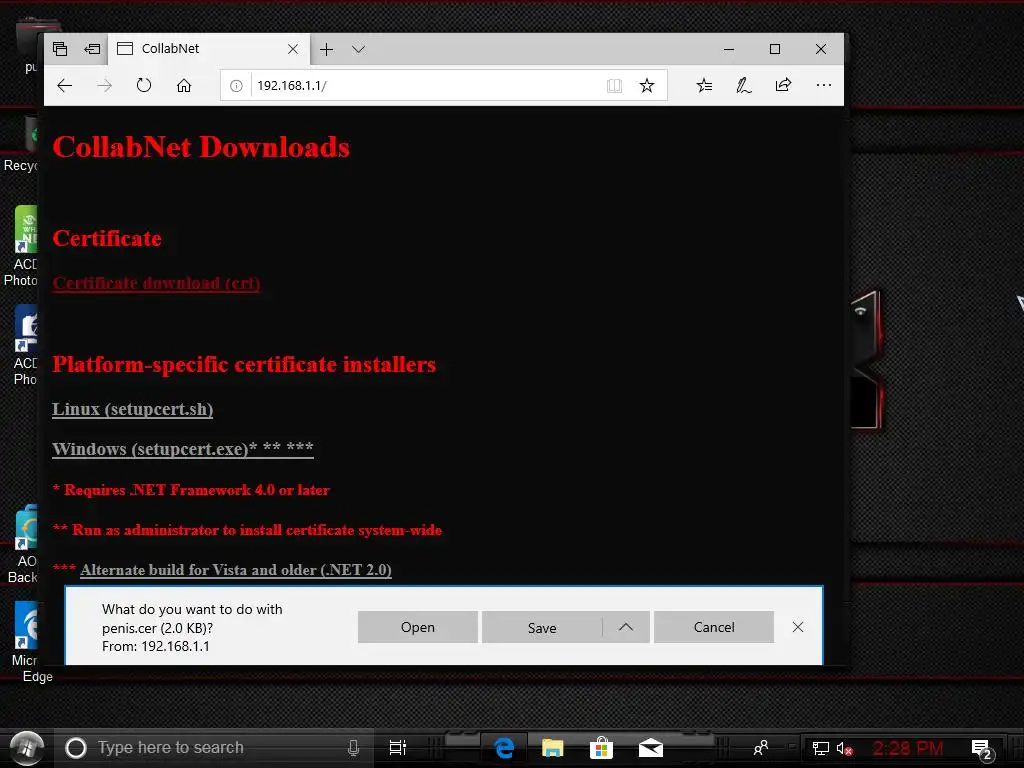Open network status tray icon
This screenshot has width=1024, height=768.
point(820,748)
